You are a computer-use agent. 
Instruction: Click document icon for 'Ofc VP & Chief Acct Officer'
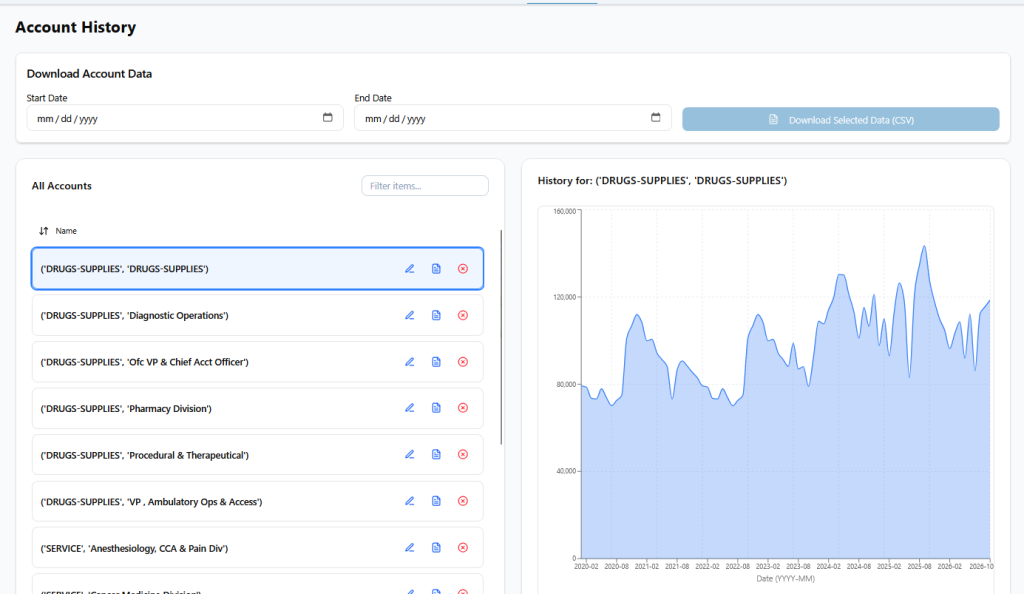(x=436, y=362)
